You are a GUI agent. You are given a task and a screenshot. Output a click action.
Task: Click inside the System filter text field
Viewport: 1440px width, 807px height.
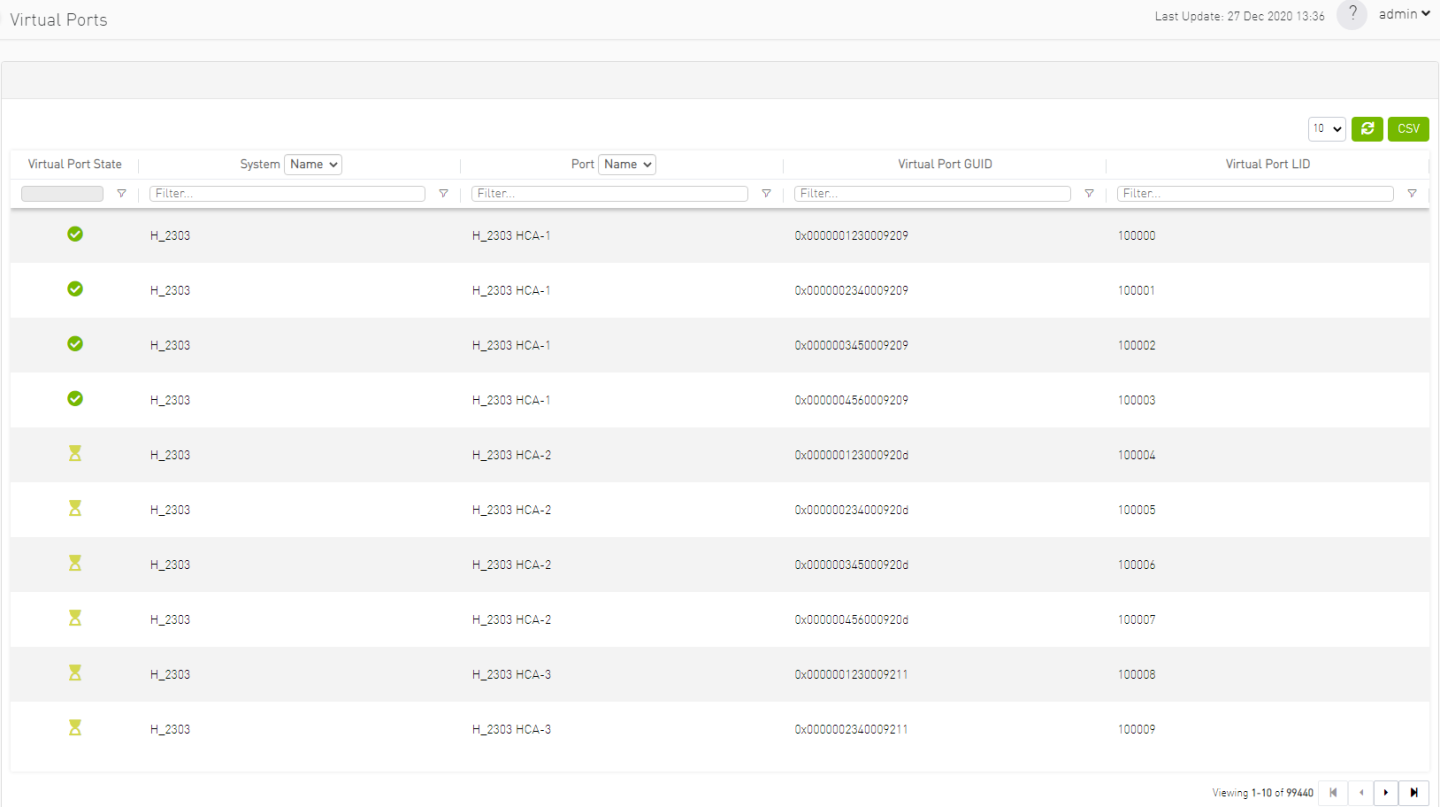point(287,193)
